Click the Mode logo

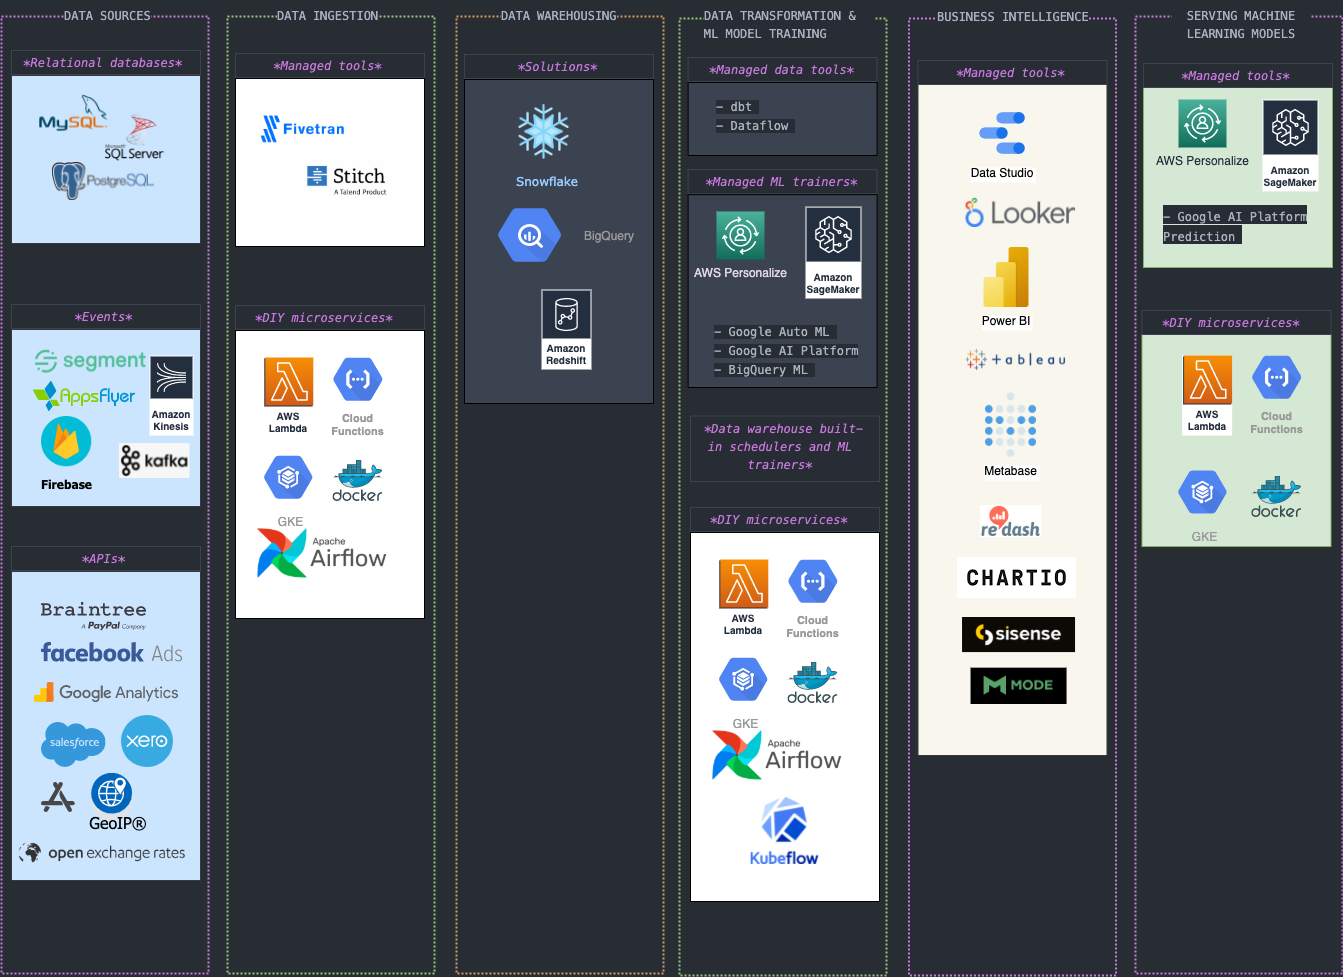coord(1018,685)
